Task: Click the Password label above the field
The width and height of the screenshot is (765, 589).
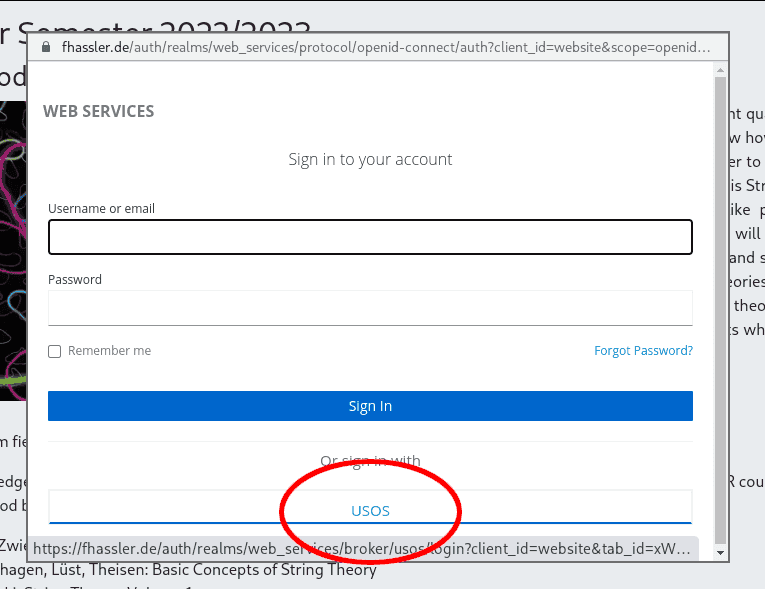Action: [x=75, y=279]
